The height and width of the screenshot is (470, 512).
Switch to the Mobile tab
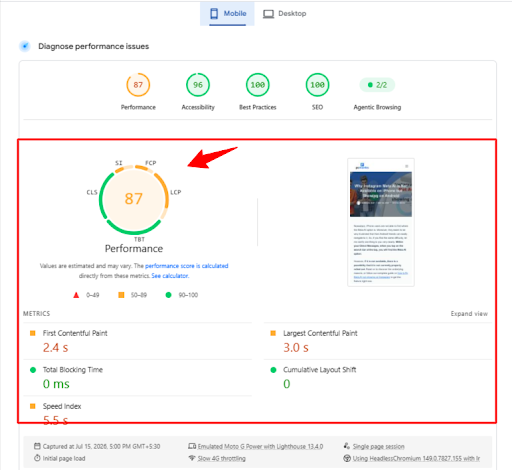[x=227, y=14]
